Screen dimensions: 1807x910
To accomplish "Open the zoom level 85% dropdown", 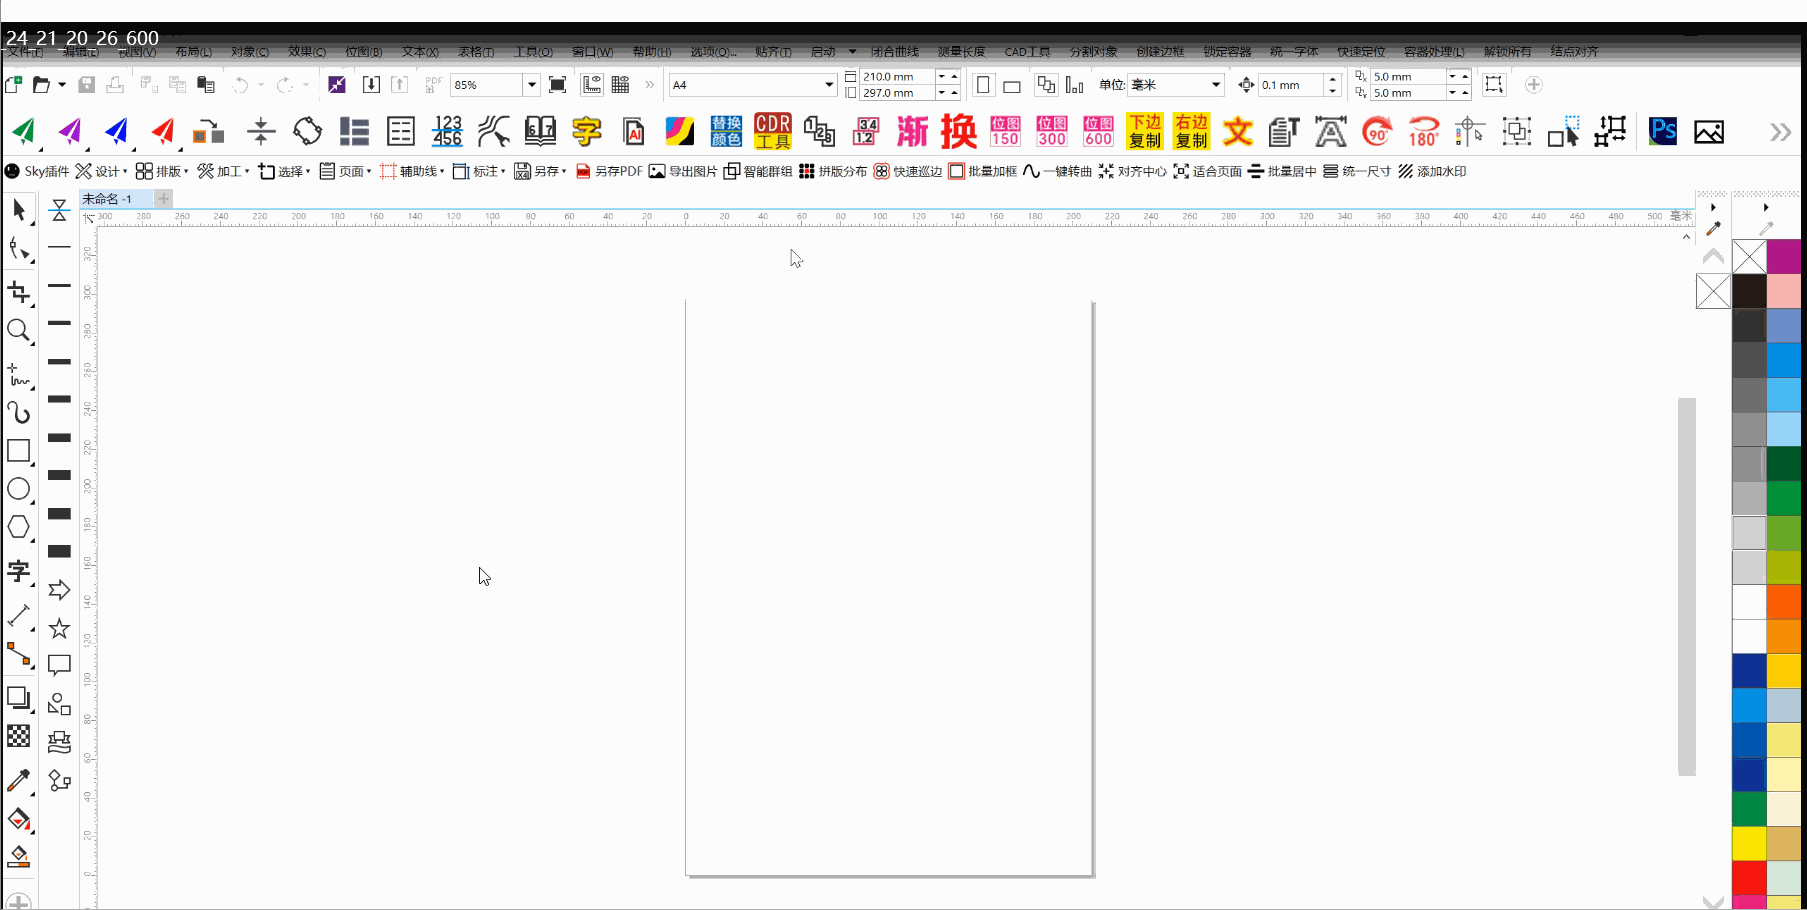I will pos(532,85).
